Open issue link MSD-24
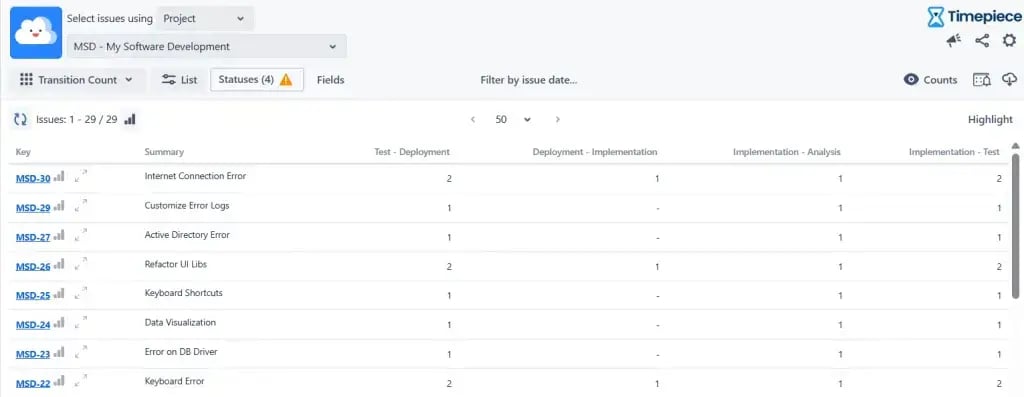Viewport: 1024px width, 397px height. 33,325
